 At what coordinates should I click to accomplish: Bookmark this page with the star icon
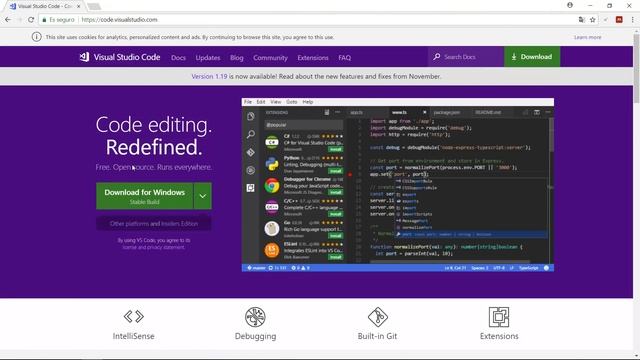(593, 20)
